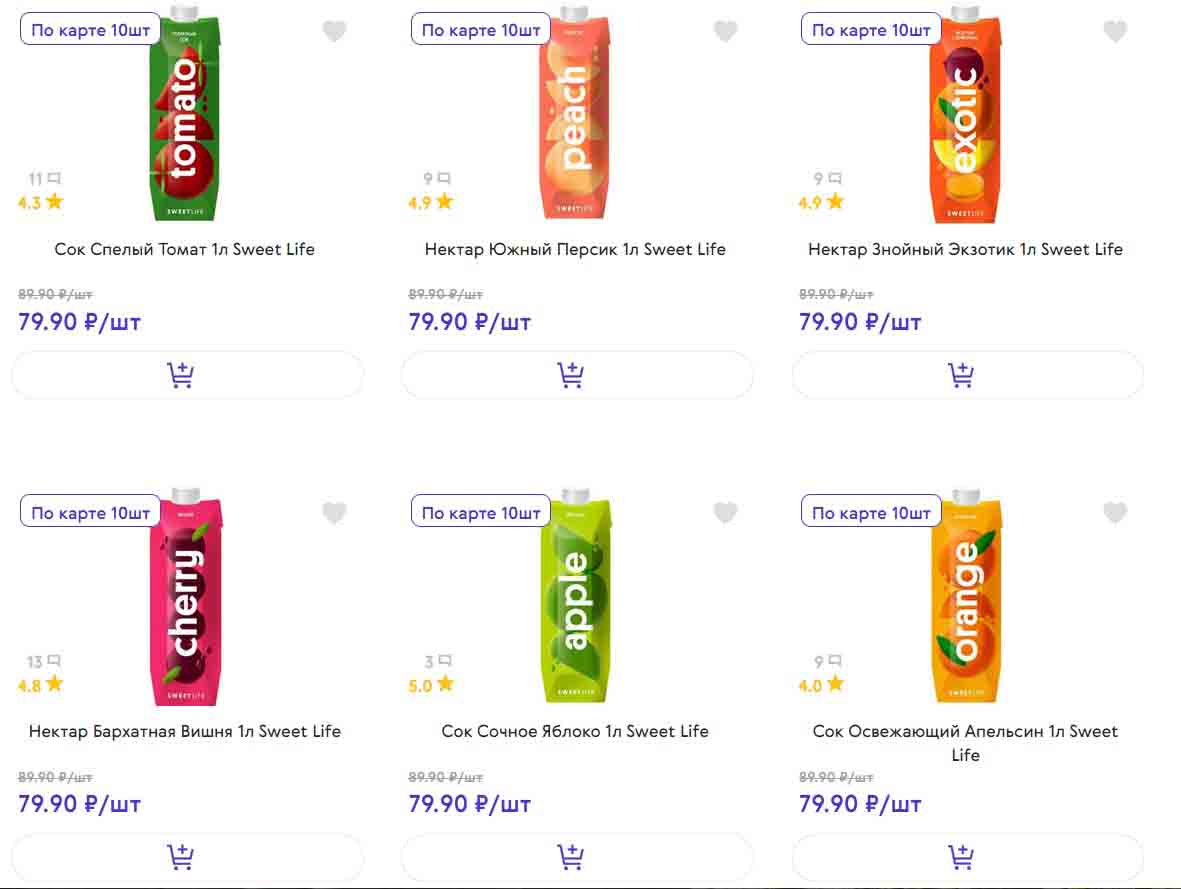Open Сок Освежающий Апельсин product title
The height and width of the screenshot is (889, 1181).
click(x=965, y=742)
